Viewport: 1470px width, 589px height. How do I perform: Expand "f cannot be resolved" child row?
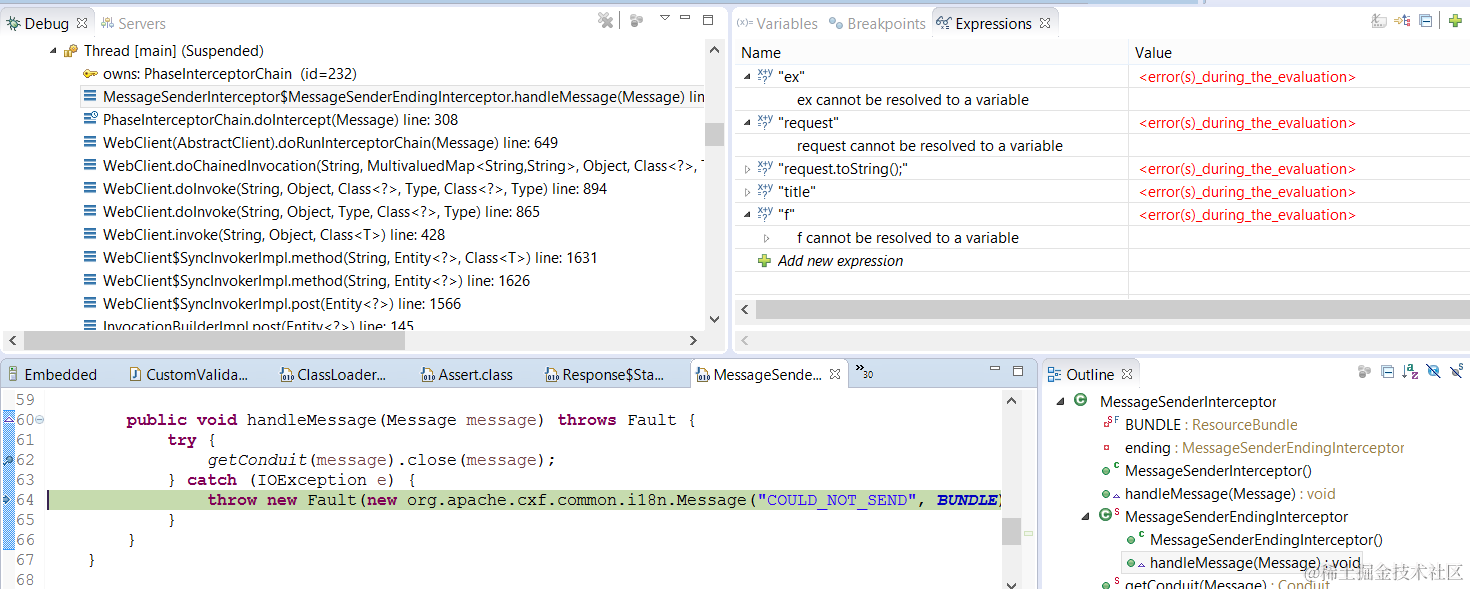tap(766, 238)
